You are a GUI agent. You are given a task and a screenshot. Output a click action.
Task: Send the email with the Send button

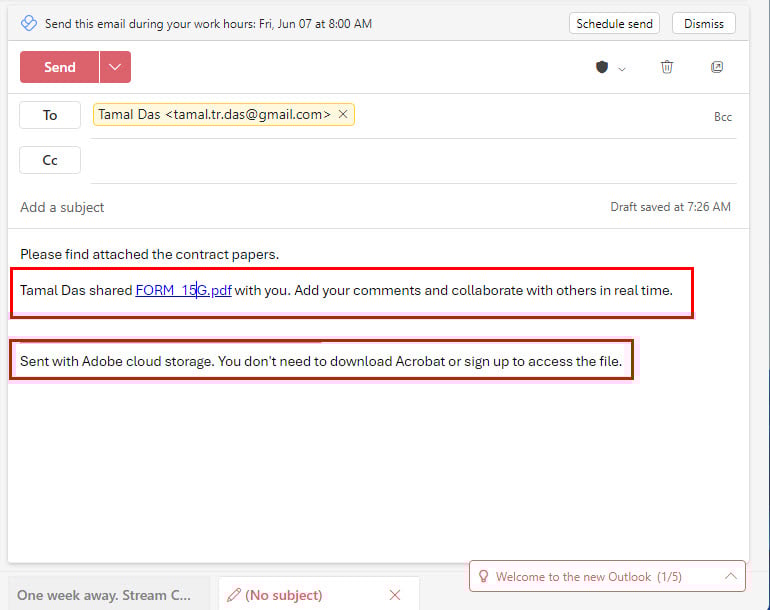(59, 67)
